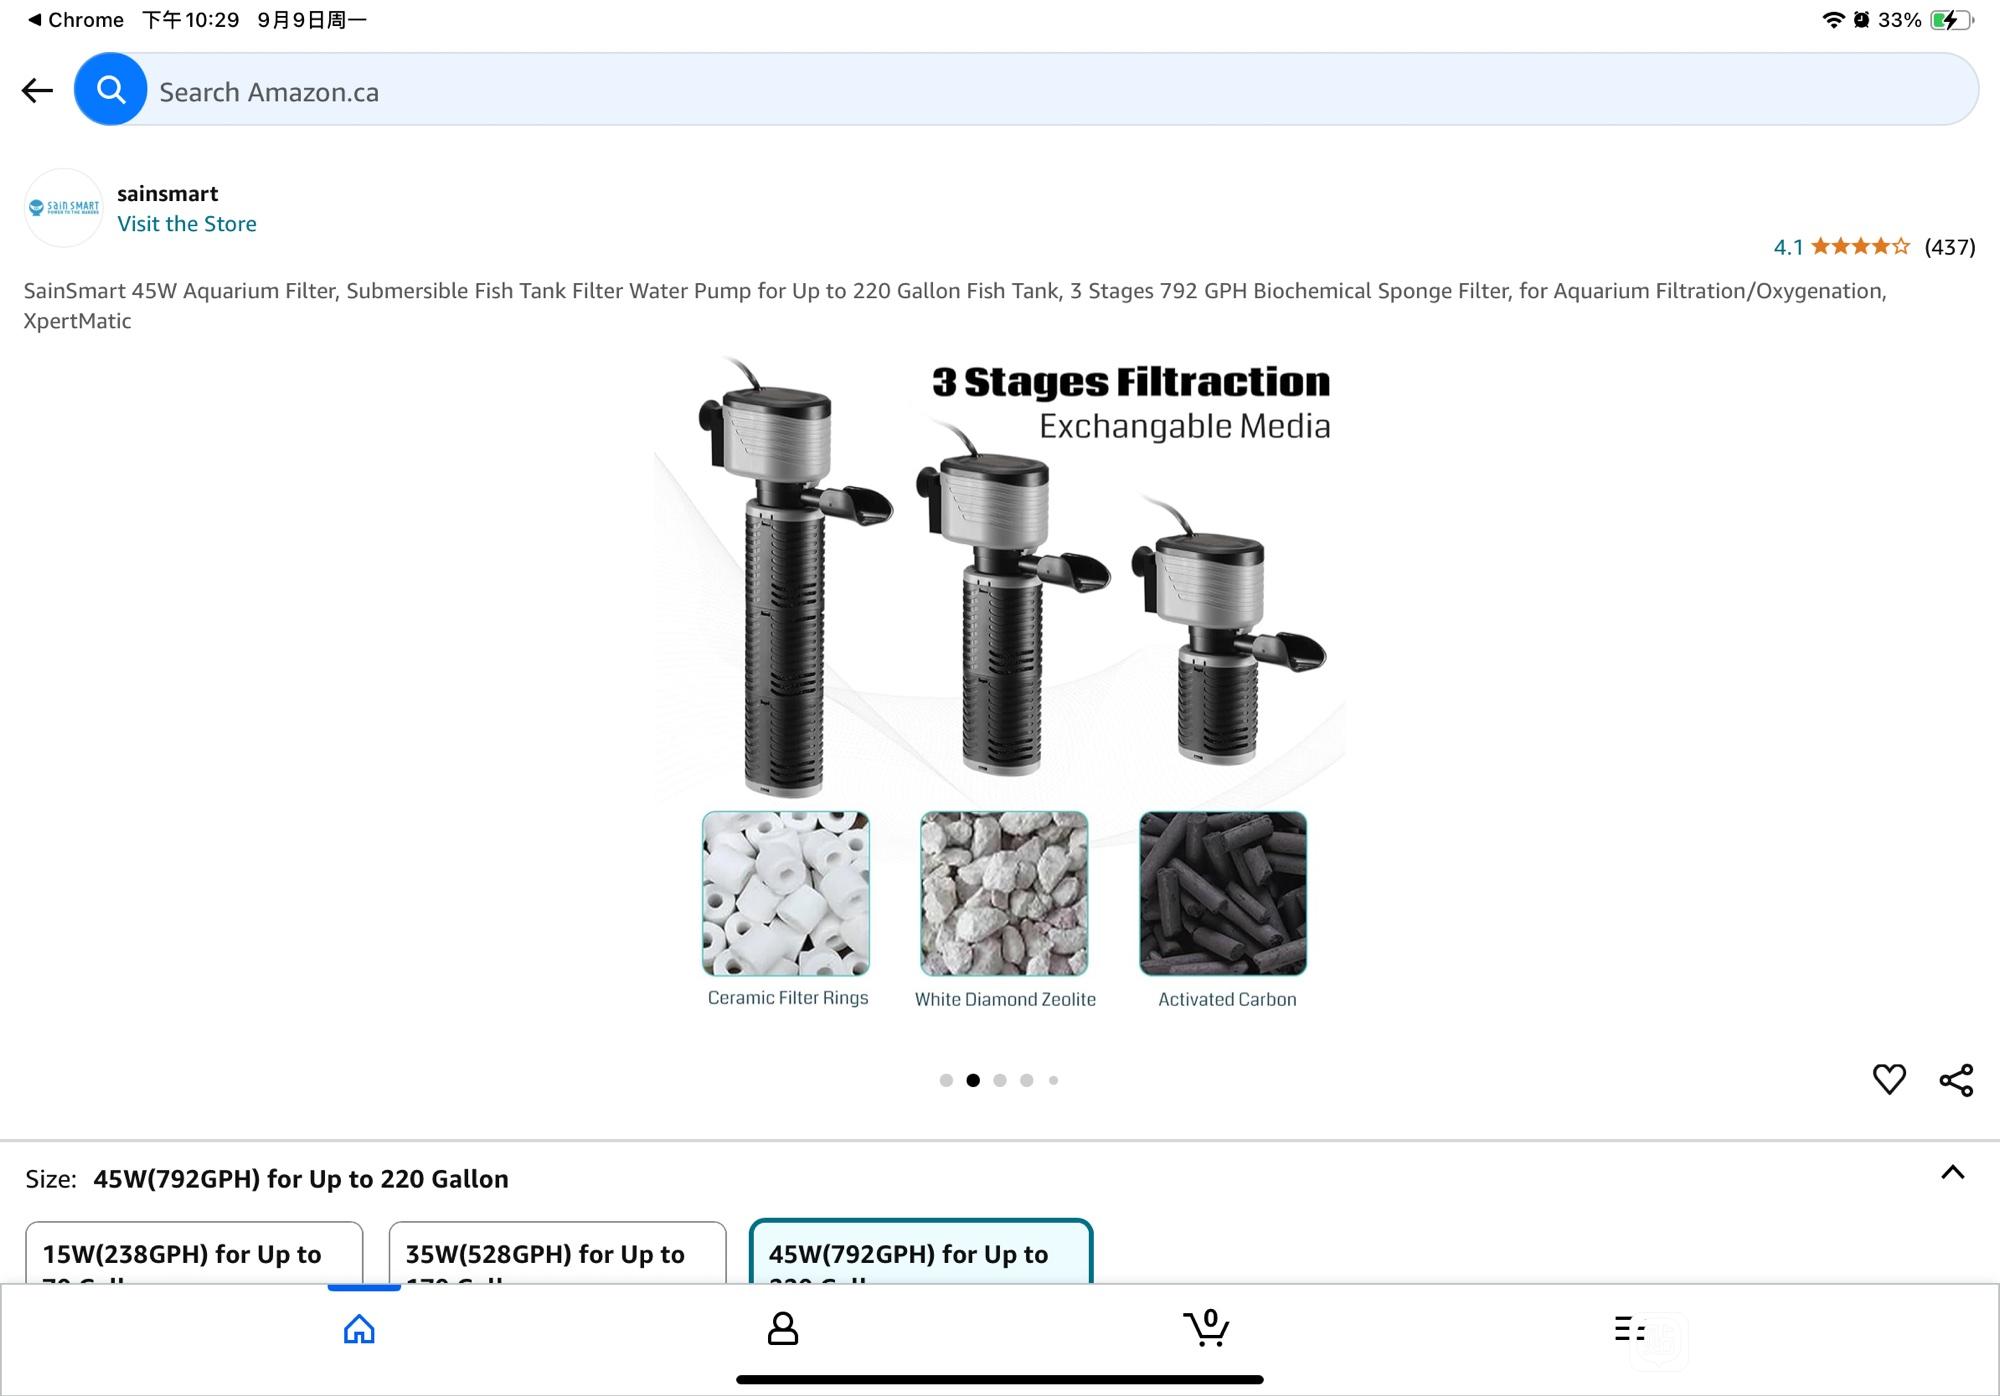Open the shopping cart tab

1206,1328
